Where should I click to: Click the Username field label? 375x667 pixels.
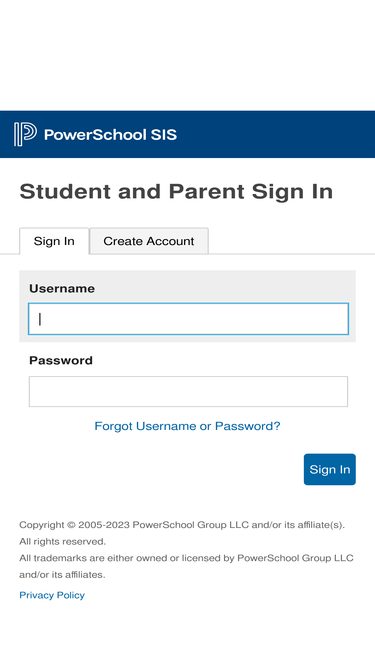click(x=62, y=288)
